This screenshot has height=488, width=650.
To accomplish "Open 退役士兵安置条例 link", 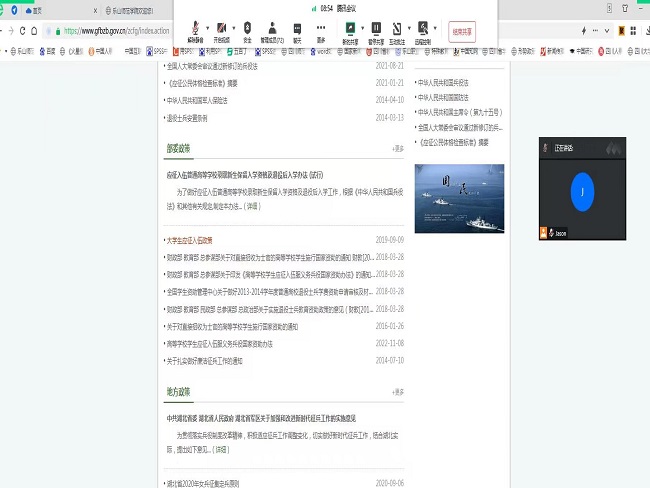I will pyautogui.click(x=187, y=118).
